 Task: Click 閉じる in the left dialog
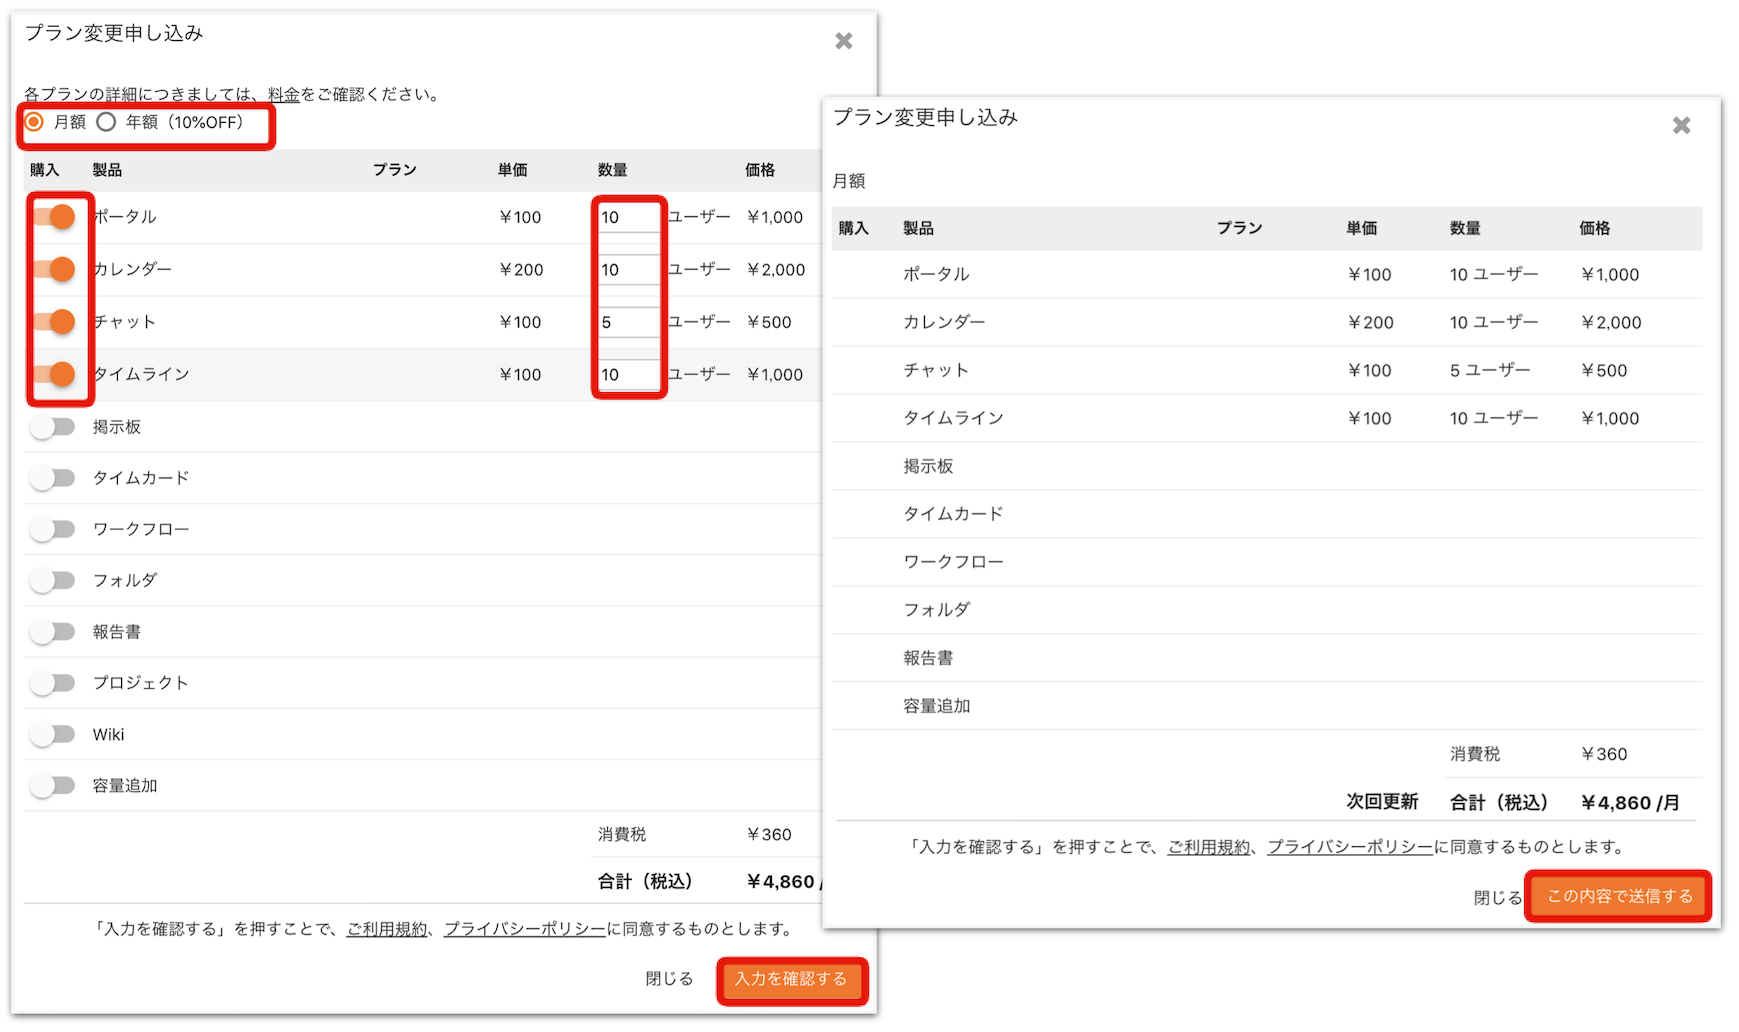coord(669,978)
